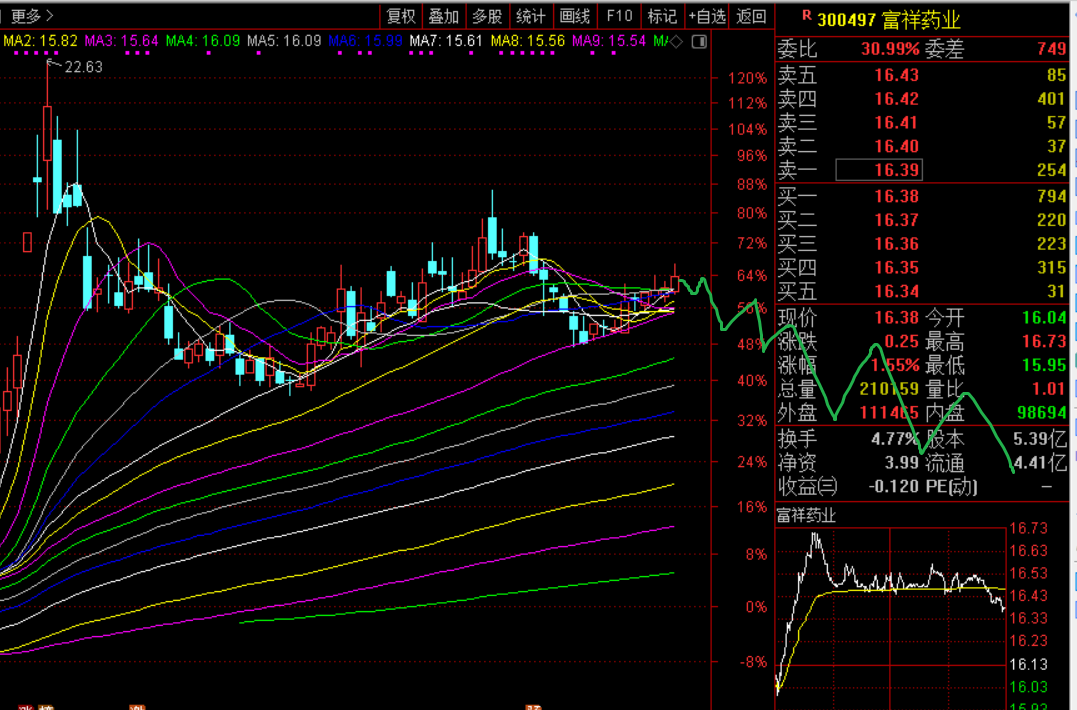The height and width of the screenshot is (710, 1077).
Task: Click the 内盘 98694 value
Action: [x=1041, y=413]
